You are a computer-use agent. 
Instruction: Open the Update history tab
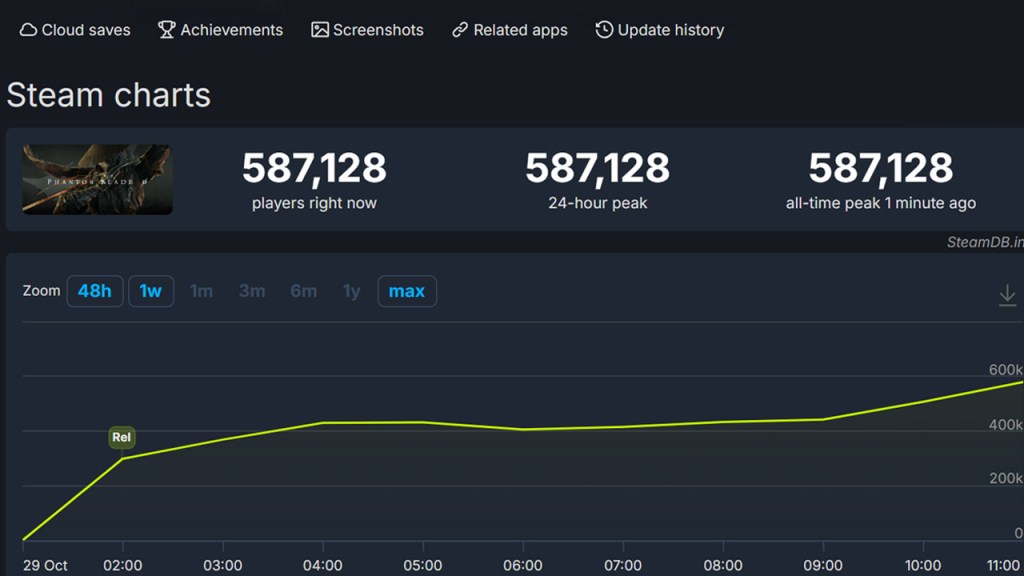tap(660, 30)
